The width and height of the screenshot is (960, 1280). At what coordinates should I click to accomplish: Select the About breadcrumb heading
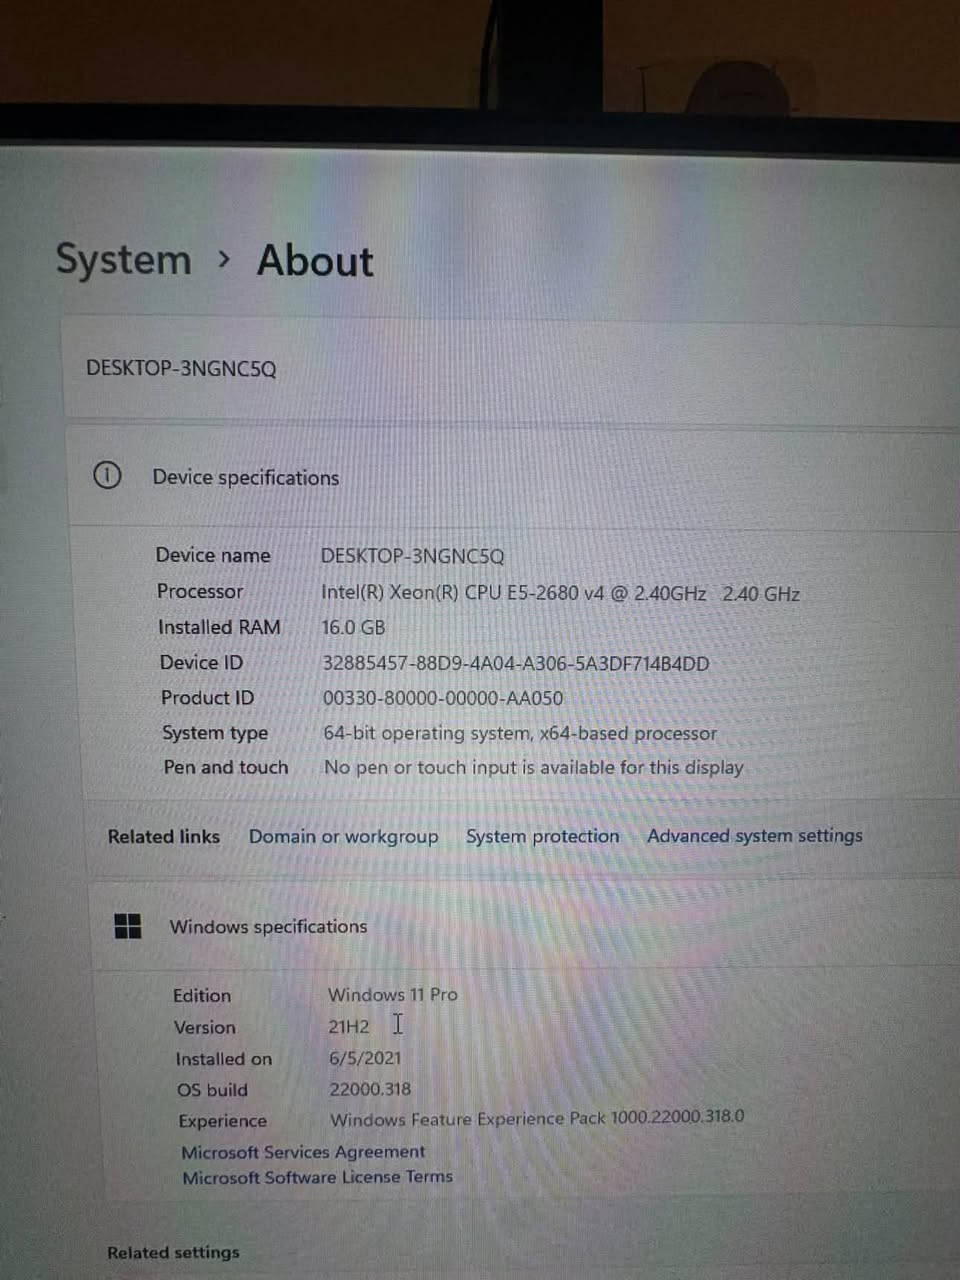click(x=315, y=261)
